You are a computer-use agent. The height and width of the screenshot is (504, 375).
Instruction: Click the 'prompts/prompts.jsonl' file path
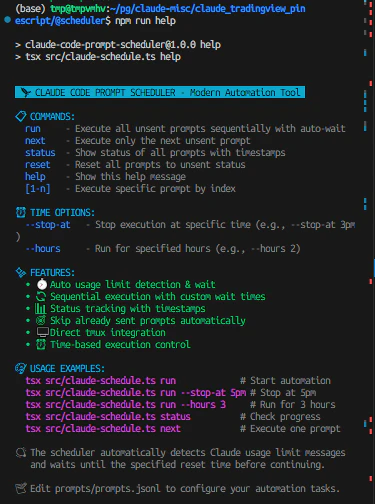pos(108,489)
